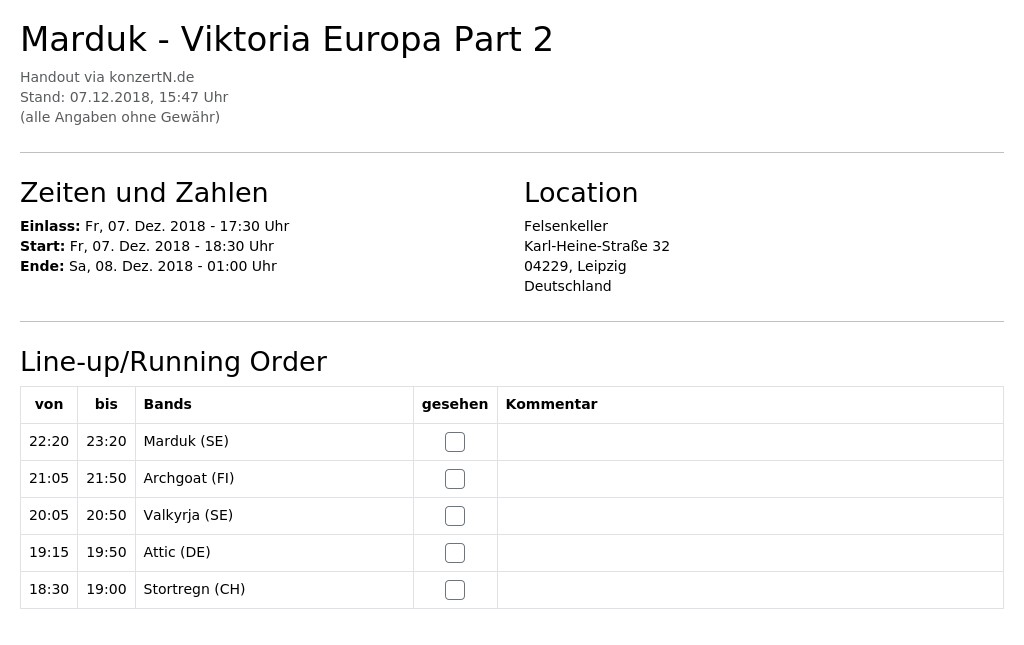
Task: Tick the gesehen checkbox for Archgoat (FI)
Action: click(455, 479)
